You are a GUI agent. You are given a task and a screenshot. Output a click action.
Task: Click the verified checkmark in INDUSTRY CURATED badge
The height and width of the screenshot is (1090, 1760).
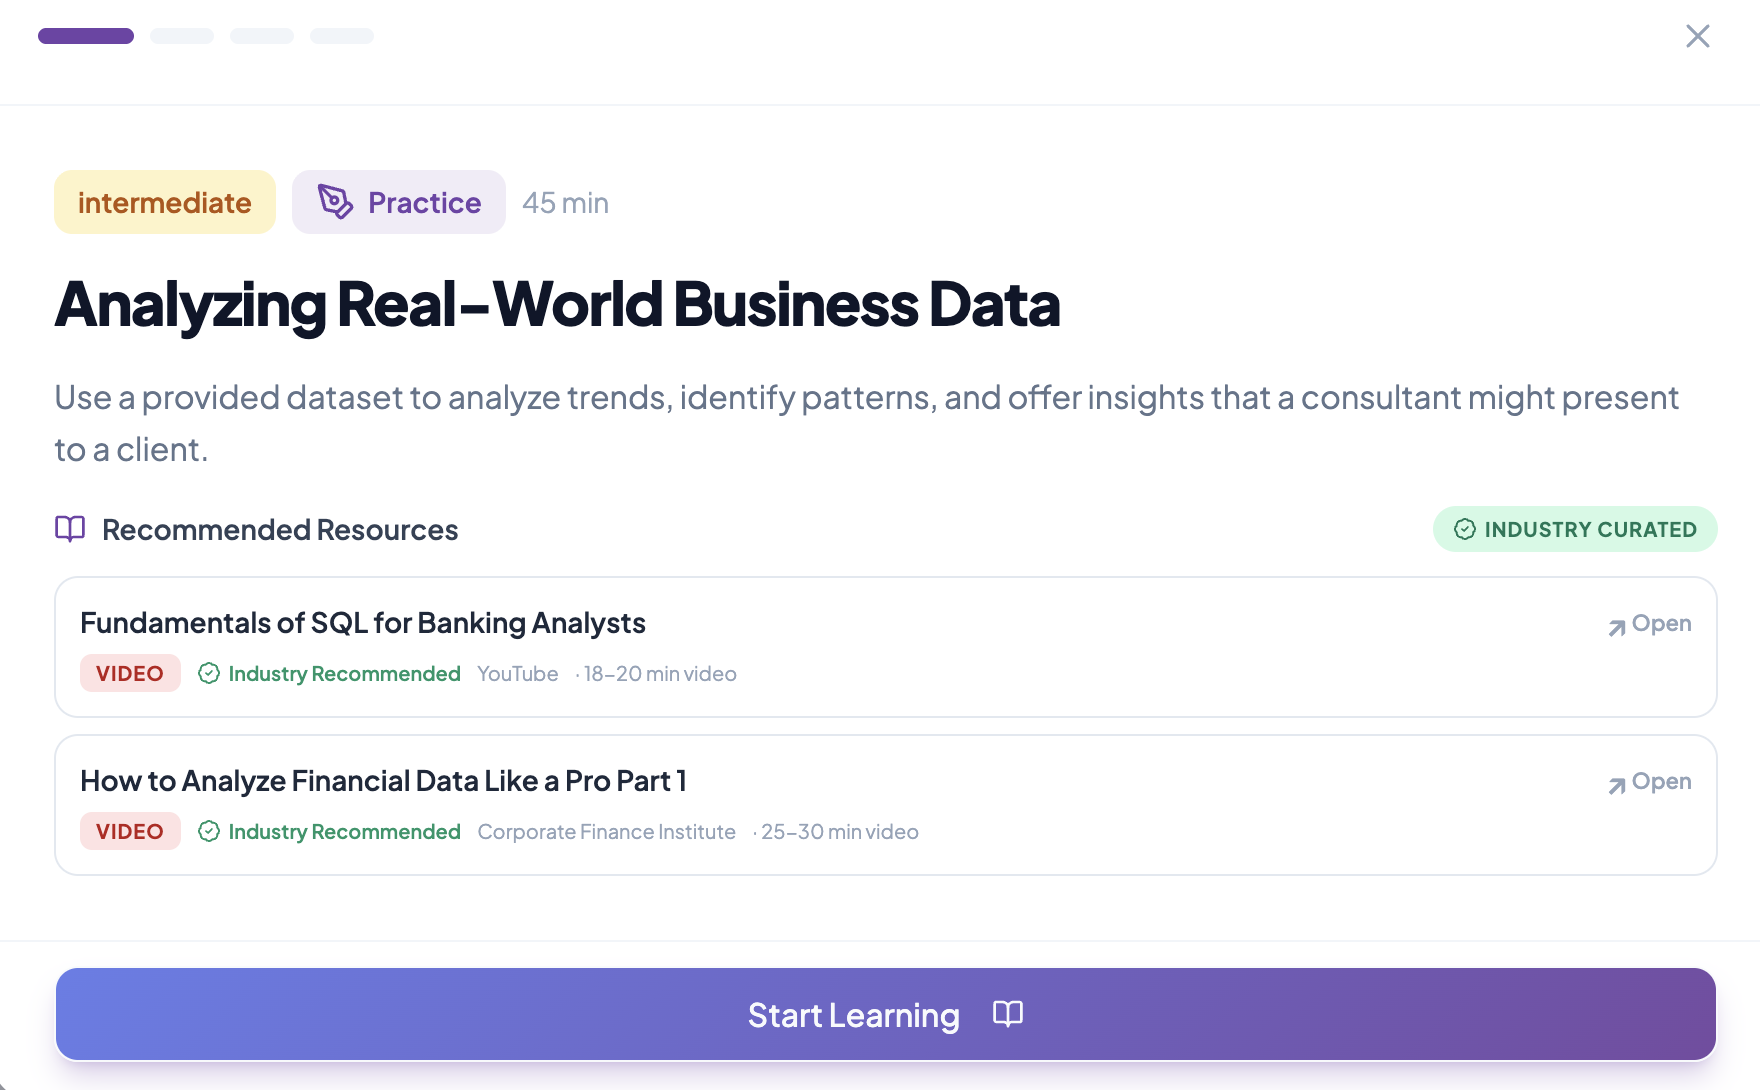(x=1464, y=529)
